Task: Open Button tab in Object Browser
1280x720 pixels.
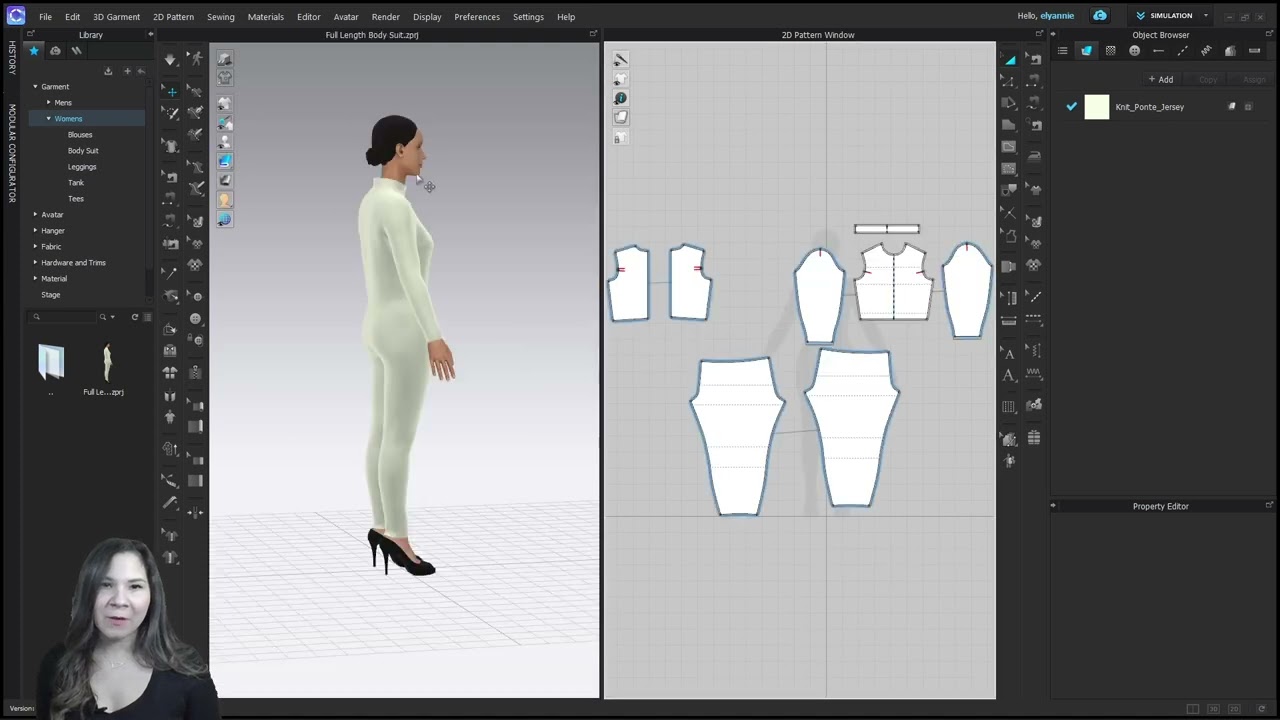Action: [x=1134, y=51]
